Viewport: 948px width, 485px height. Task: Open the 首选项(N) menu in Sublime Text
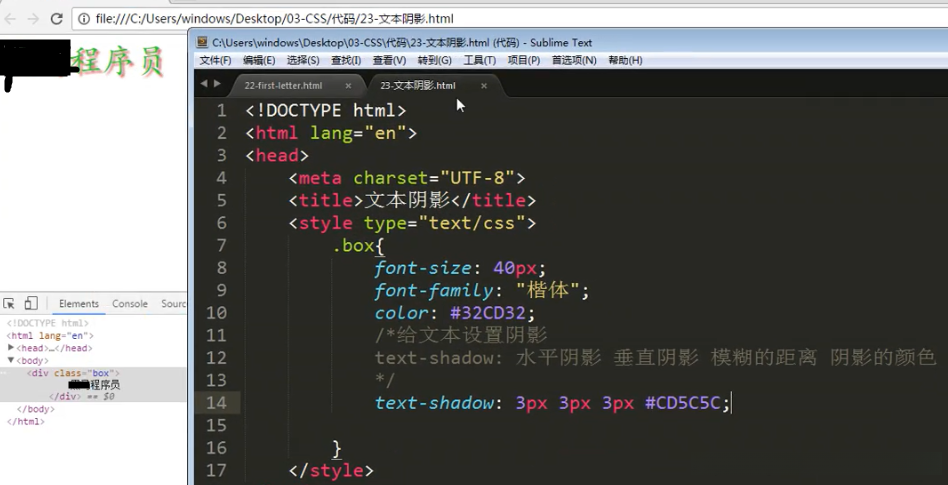click(x=574, y=60)
